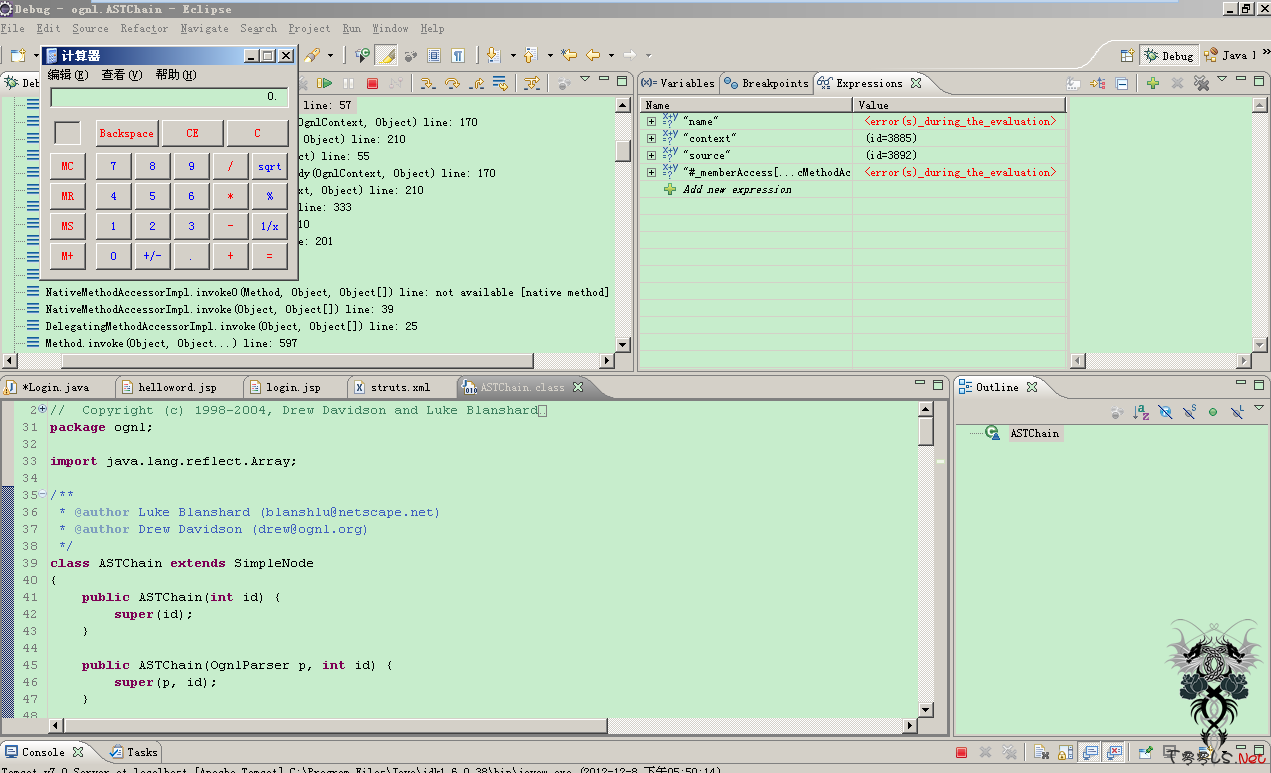Screen dimensions: 1271x773
Task: Open the Previous Annotation dropdown arrow
Action: click(x=549, y=56)
